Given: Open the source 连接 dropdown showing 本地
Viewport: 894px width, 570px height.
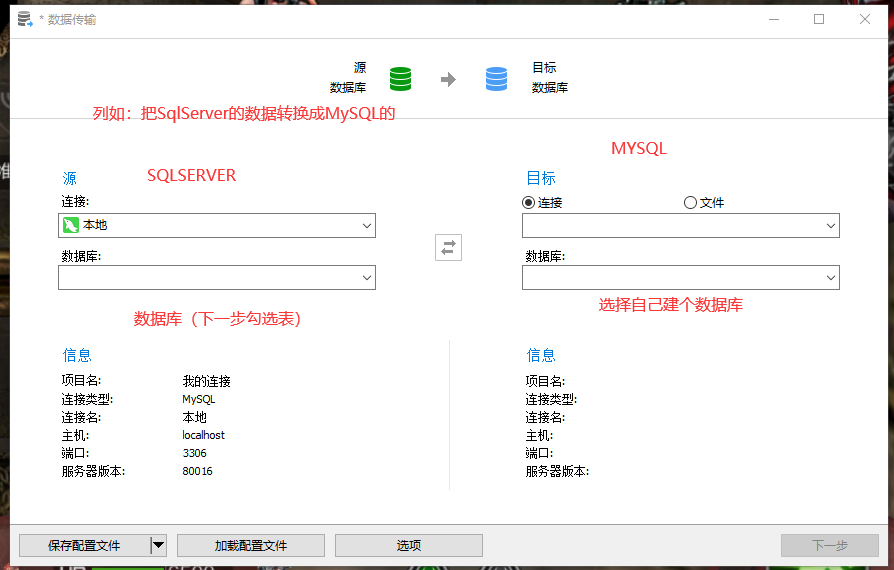Looking at the screenshot, I should (x=217, y=226).
